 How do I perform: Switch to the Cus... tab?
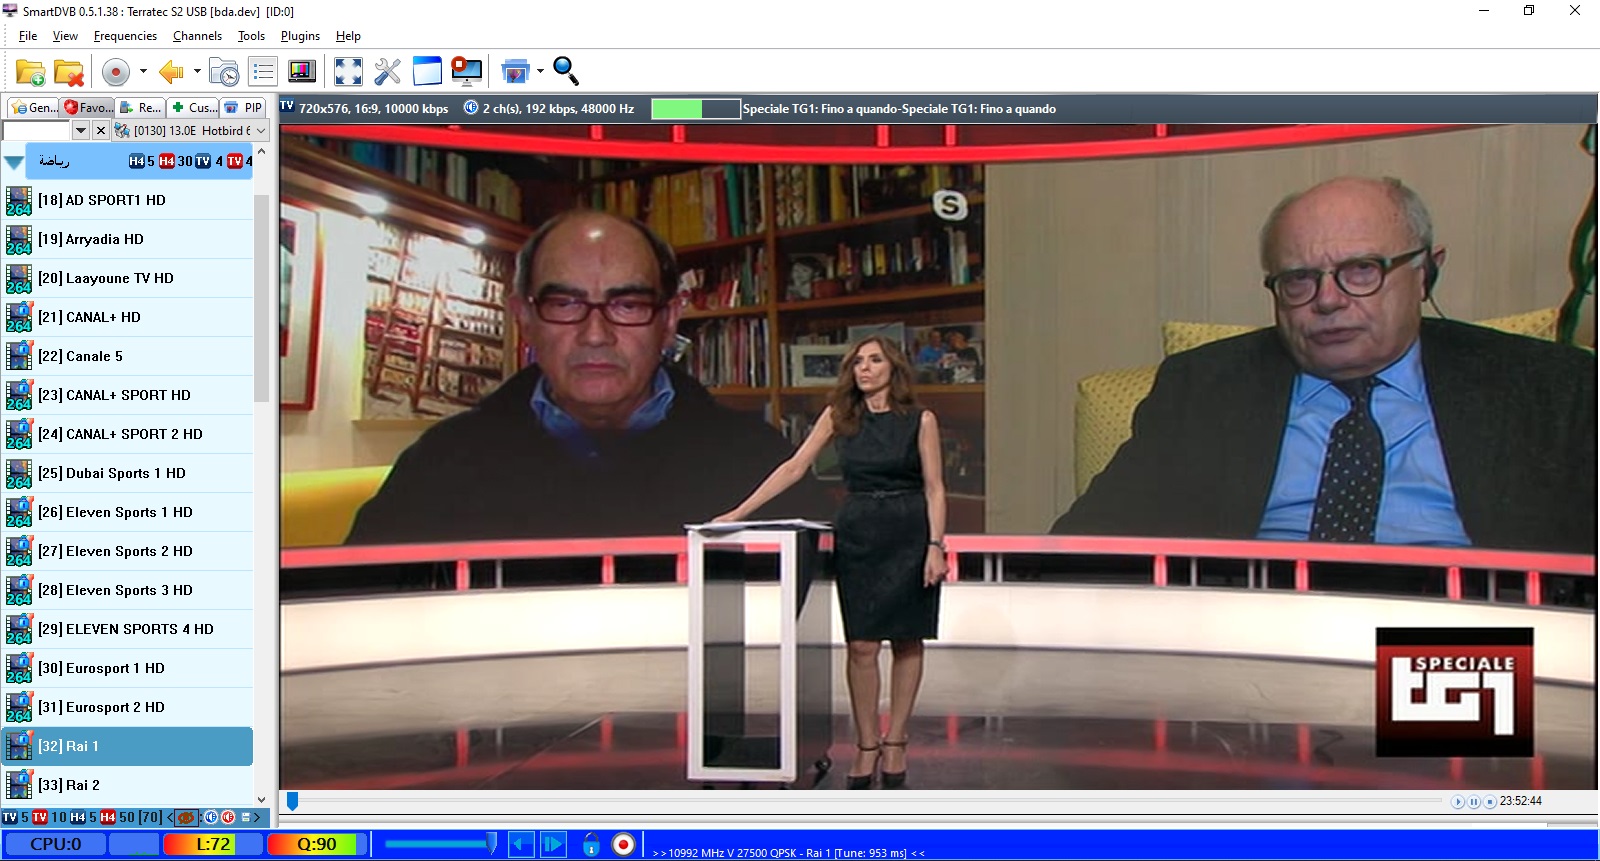pos(193,107)
